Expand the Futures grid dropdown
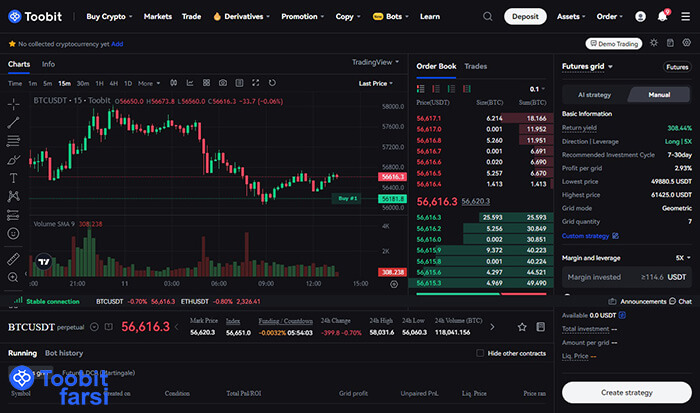Image resolution: width=700 pixels, height=413 pixels. point(590,67)
